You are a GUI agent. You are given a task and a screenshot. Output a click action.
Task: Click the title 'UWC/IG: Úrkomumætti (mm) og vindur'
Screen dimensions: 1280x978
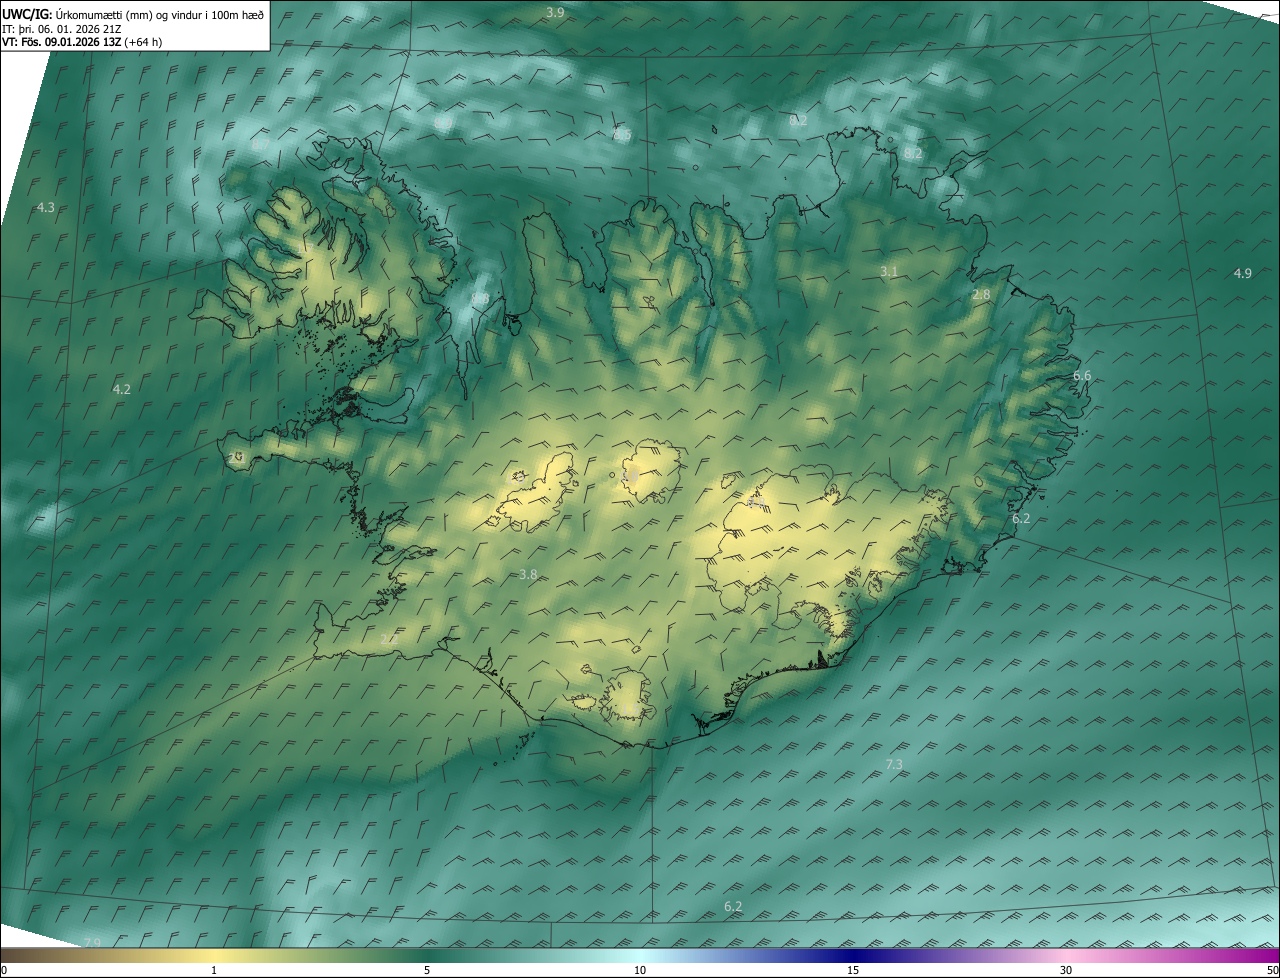133,13
